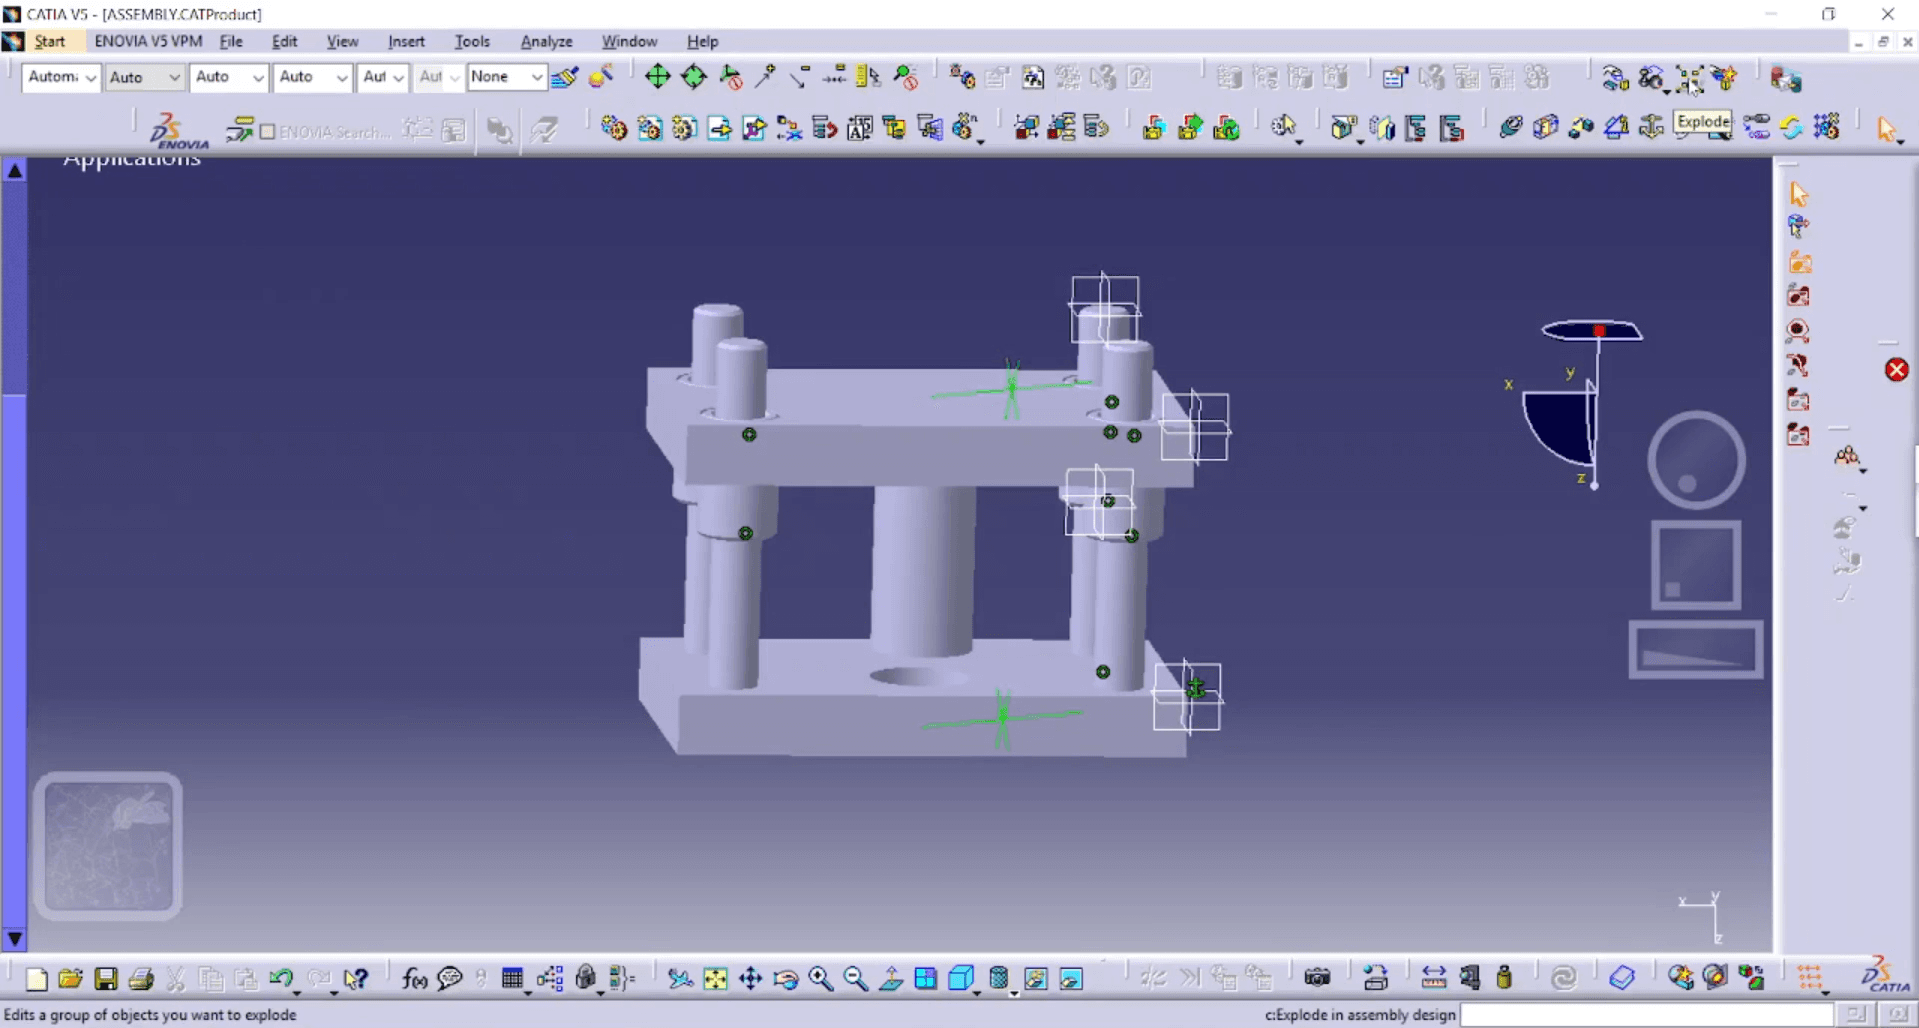Apply a Coincidence constraint

pyautogui.click(x=1512, y=128)
